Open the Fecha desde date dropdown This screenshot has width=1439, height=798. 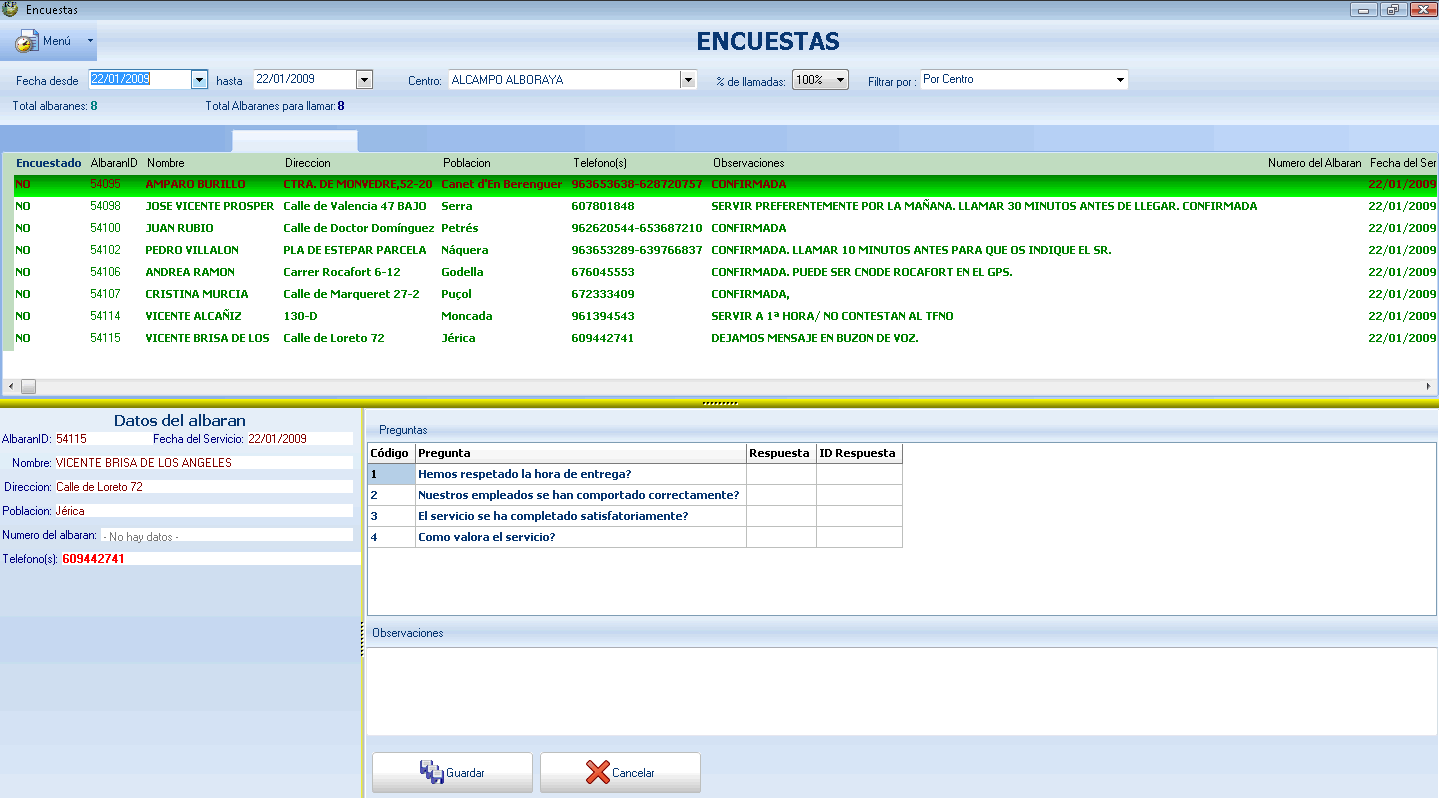point(199,80)
